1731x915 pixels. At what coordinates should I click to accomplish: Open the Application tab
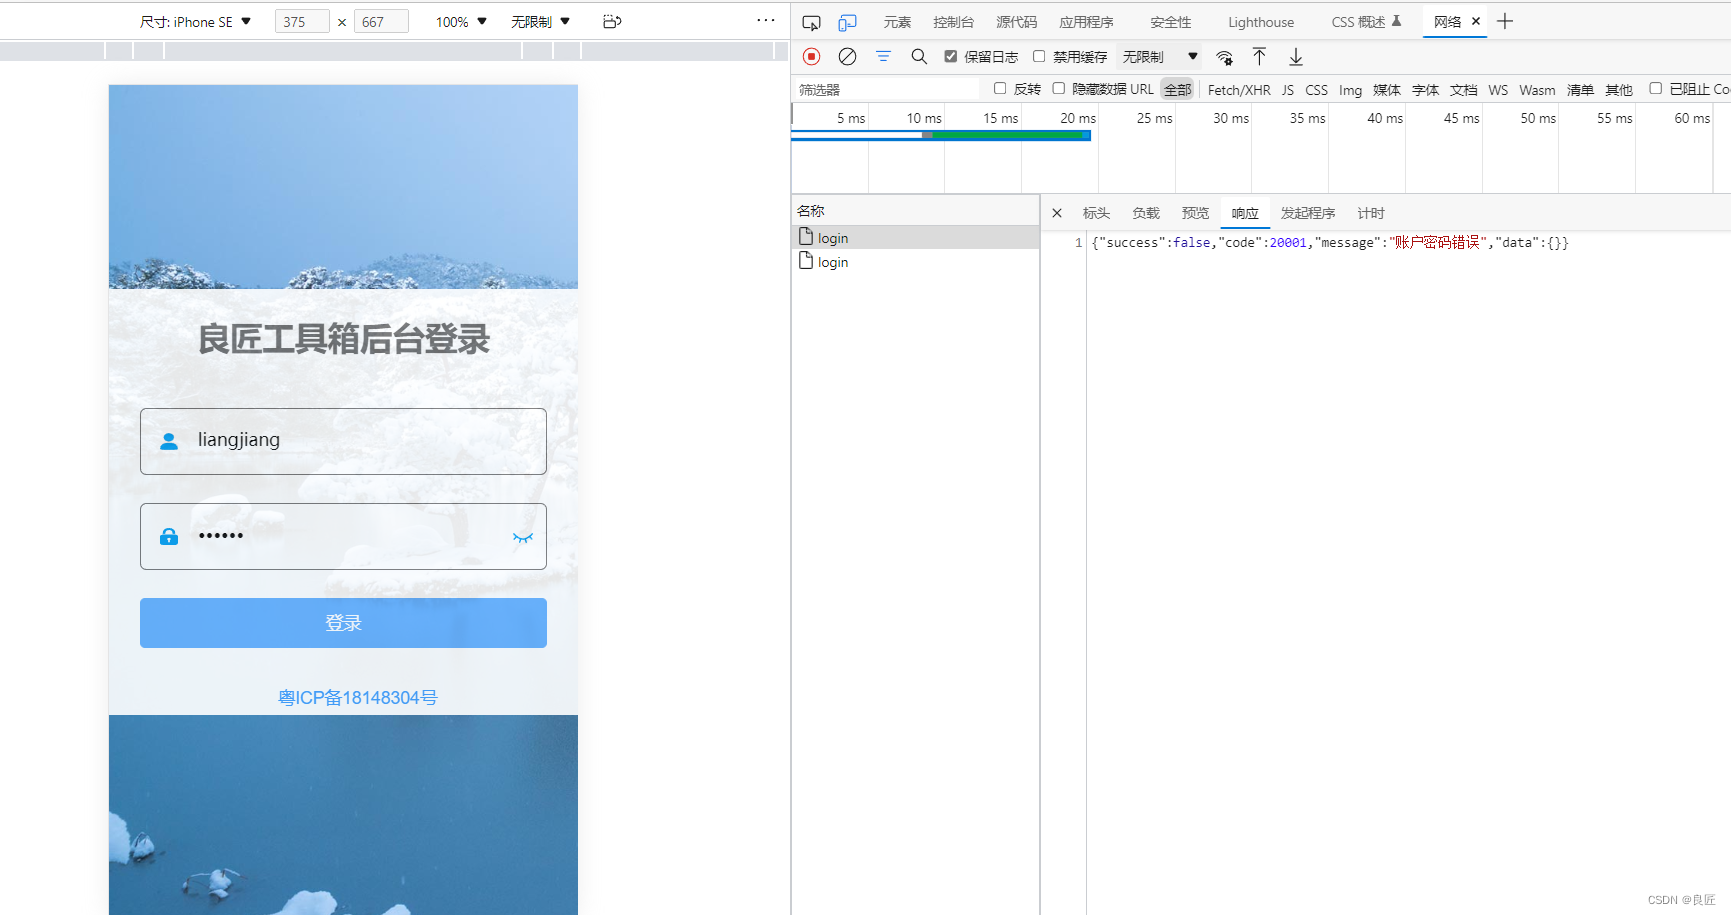pyautogui.click(x=1086, y=22)
